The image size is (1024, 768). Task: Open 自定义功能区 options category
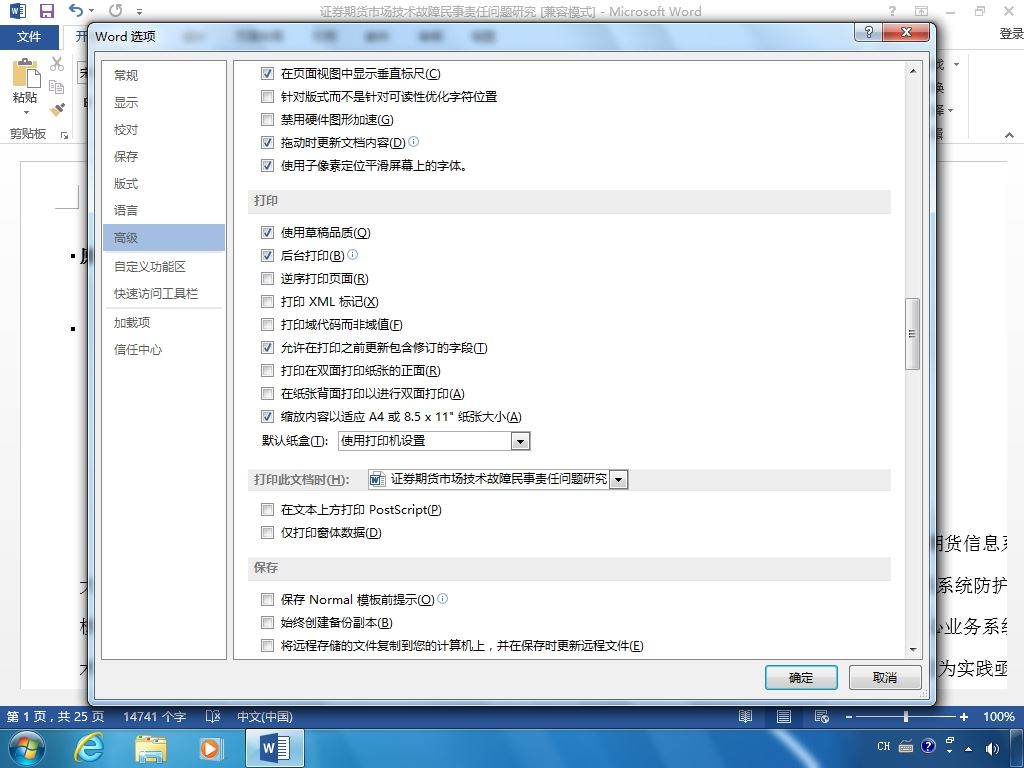163,266
